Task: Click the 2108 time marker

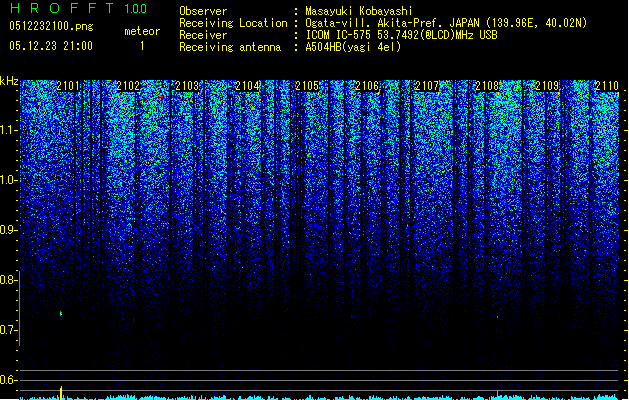Action: 487,86
